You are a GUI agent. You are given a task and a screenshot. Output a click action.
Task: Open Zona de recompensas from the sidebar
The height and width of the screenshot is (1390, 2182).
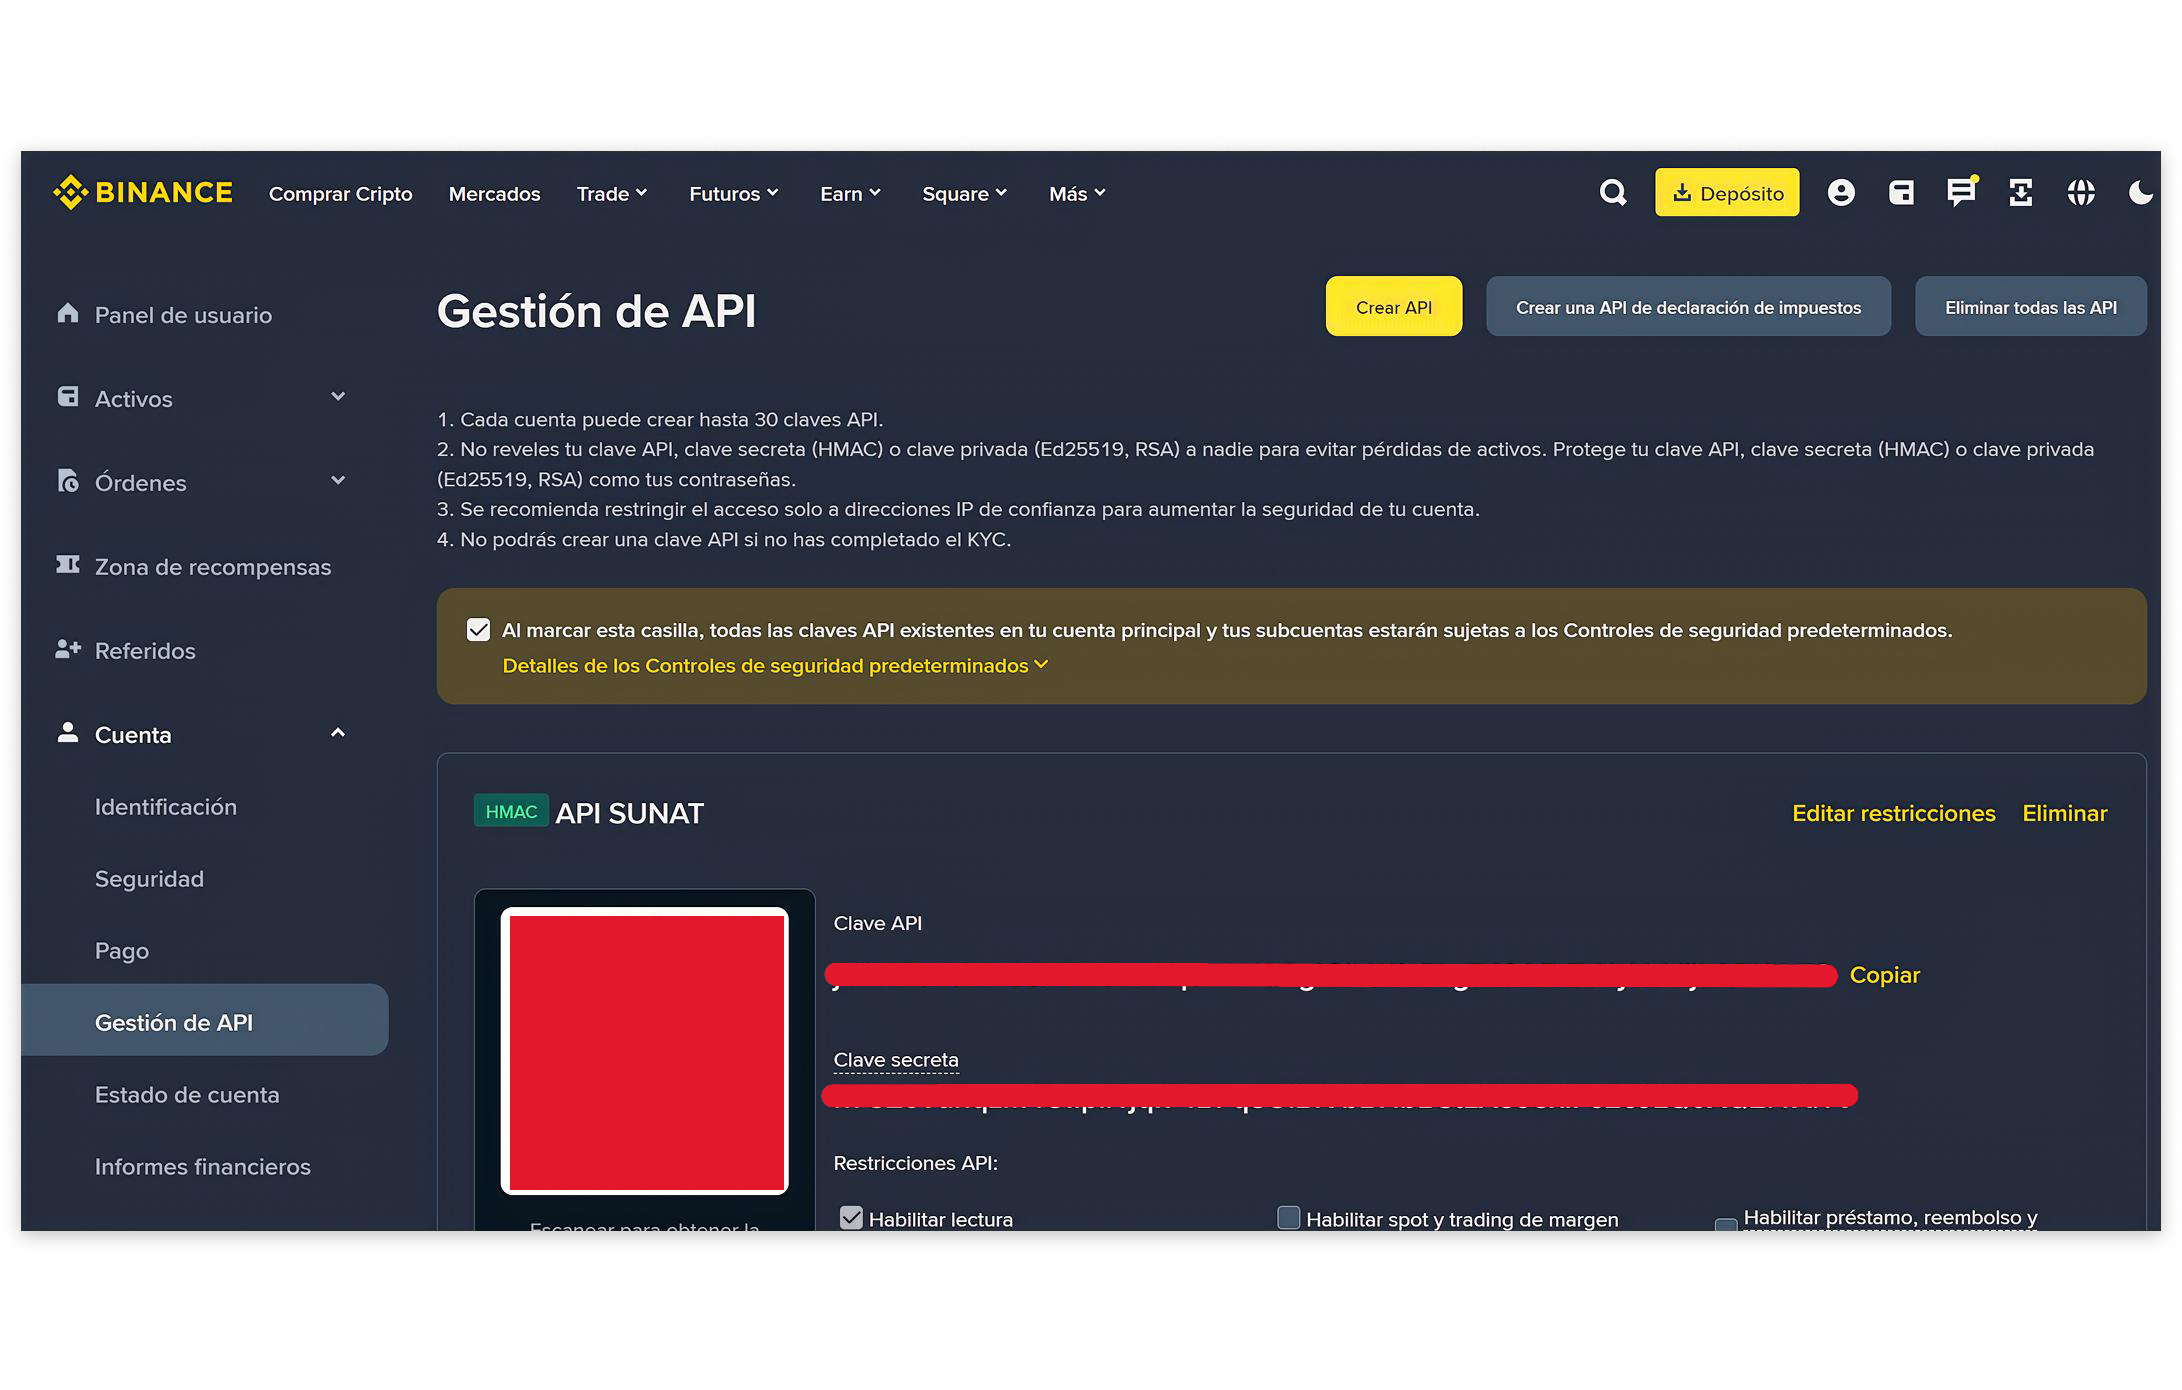(x=213, y=566)
